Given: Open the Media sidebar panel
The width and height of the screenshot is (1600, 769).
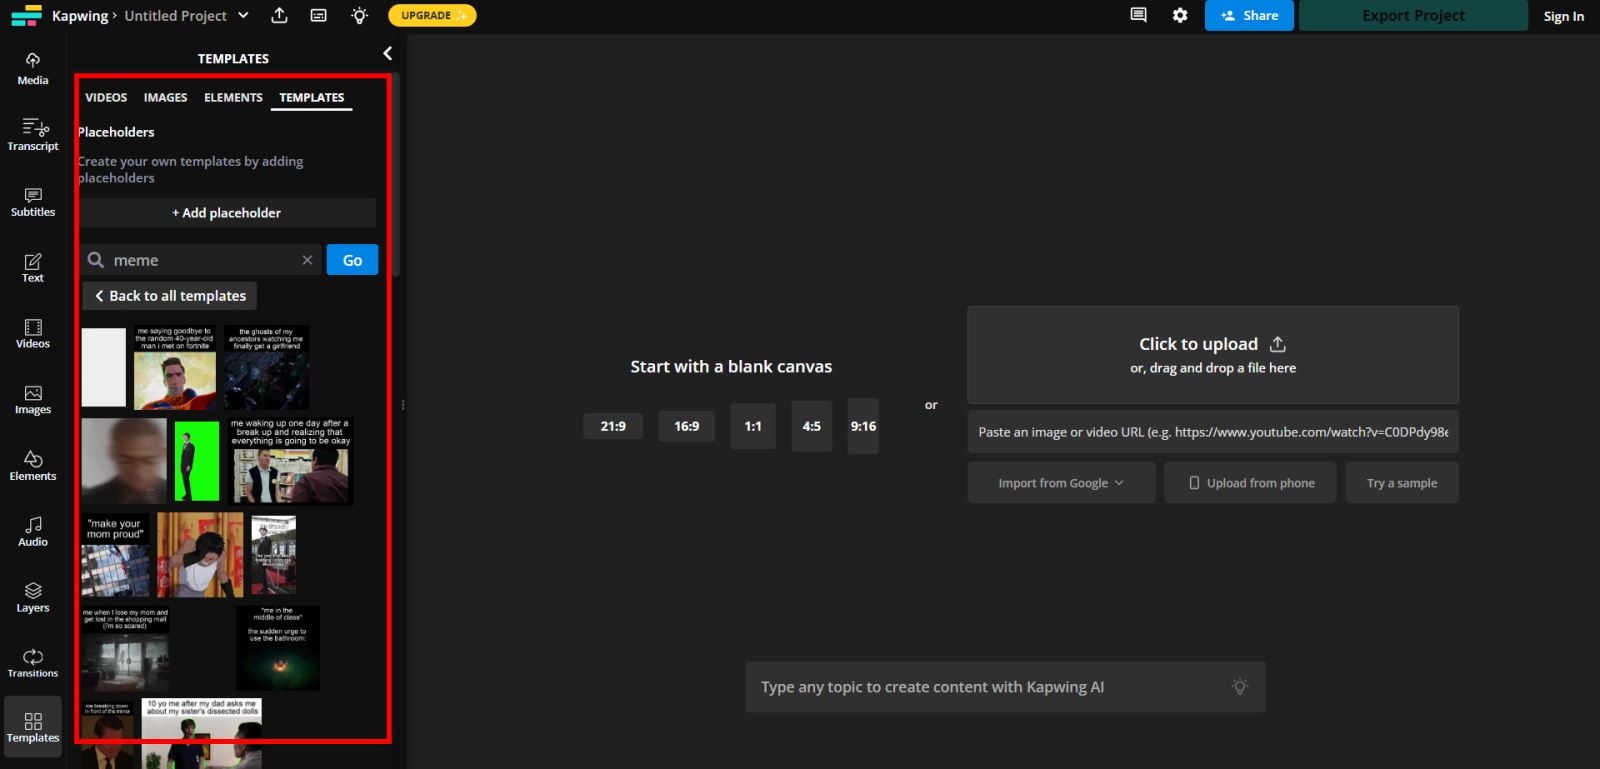Looking at the screenshot, I should tap(33, 69).
